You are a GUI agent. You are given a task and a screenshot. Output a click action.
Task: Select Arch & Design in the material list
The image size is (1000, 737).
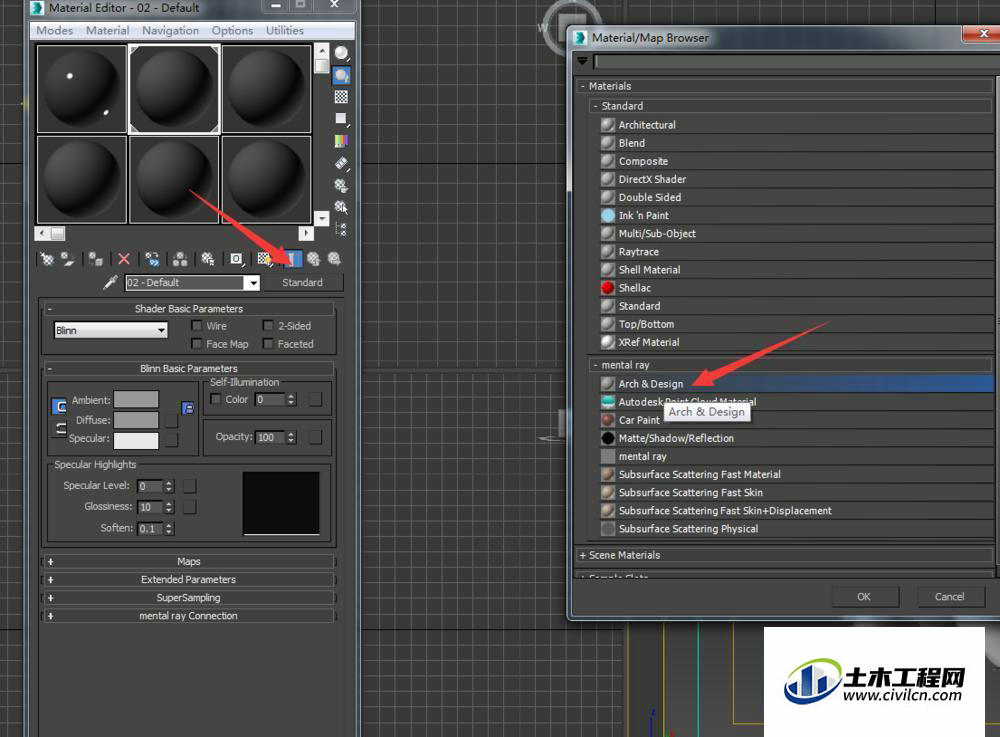pyautogui.click(x=796, y=384)
